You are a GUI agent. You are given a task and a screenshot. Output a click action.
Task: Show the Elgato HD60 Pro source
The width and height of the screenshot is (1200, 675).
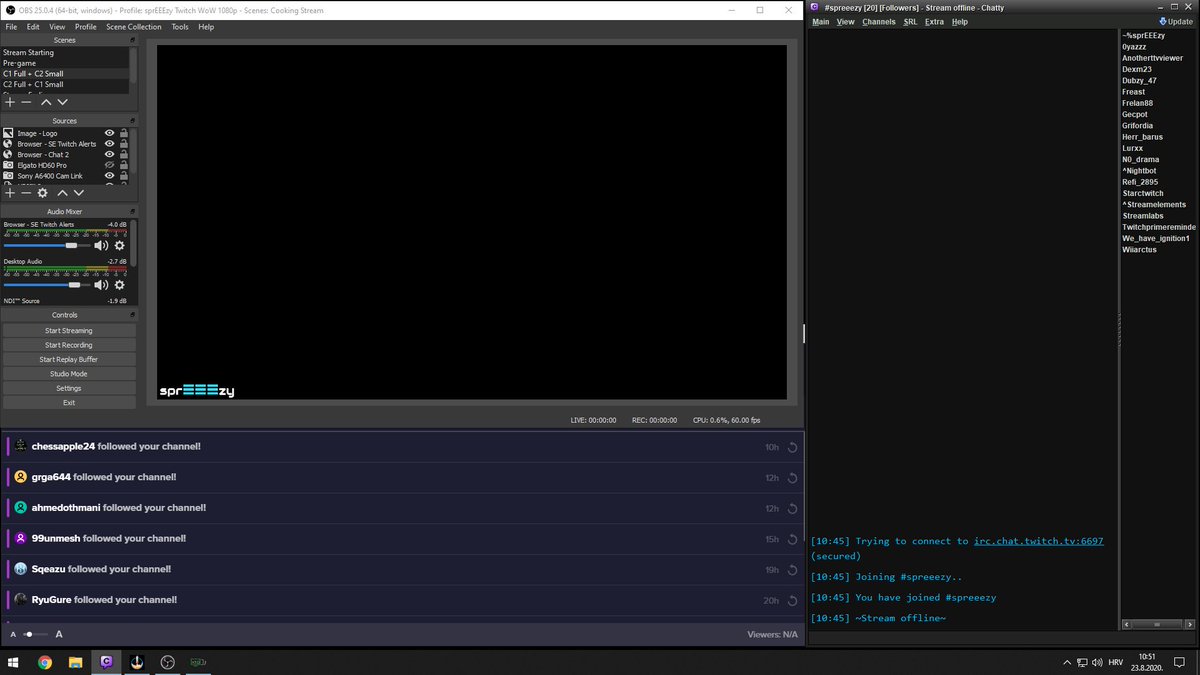tap(110, 165)
